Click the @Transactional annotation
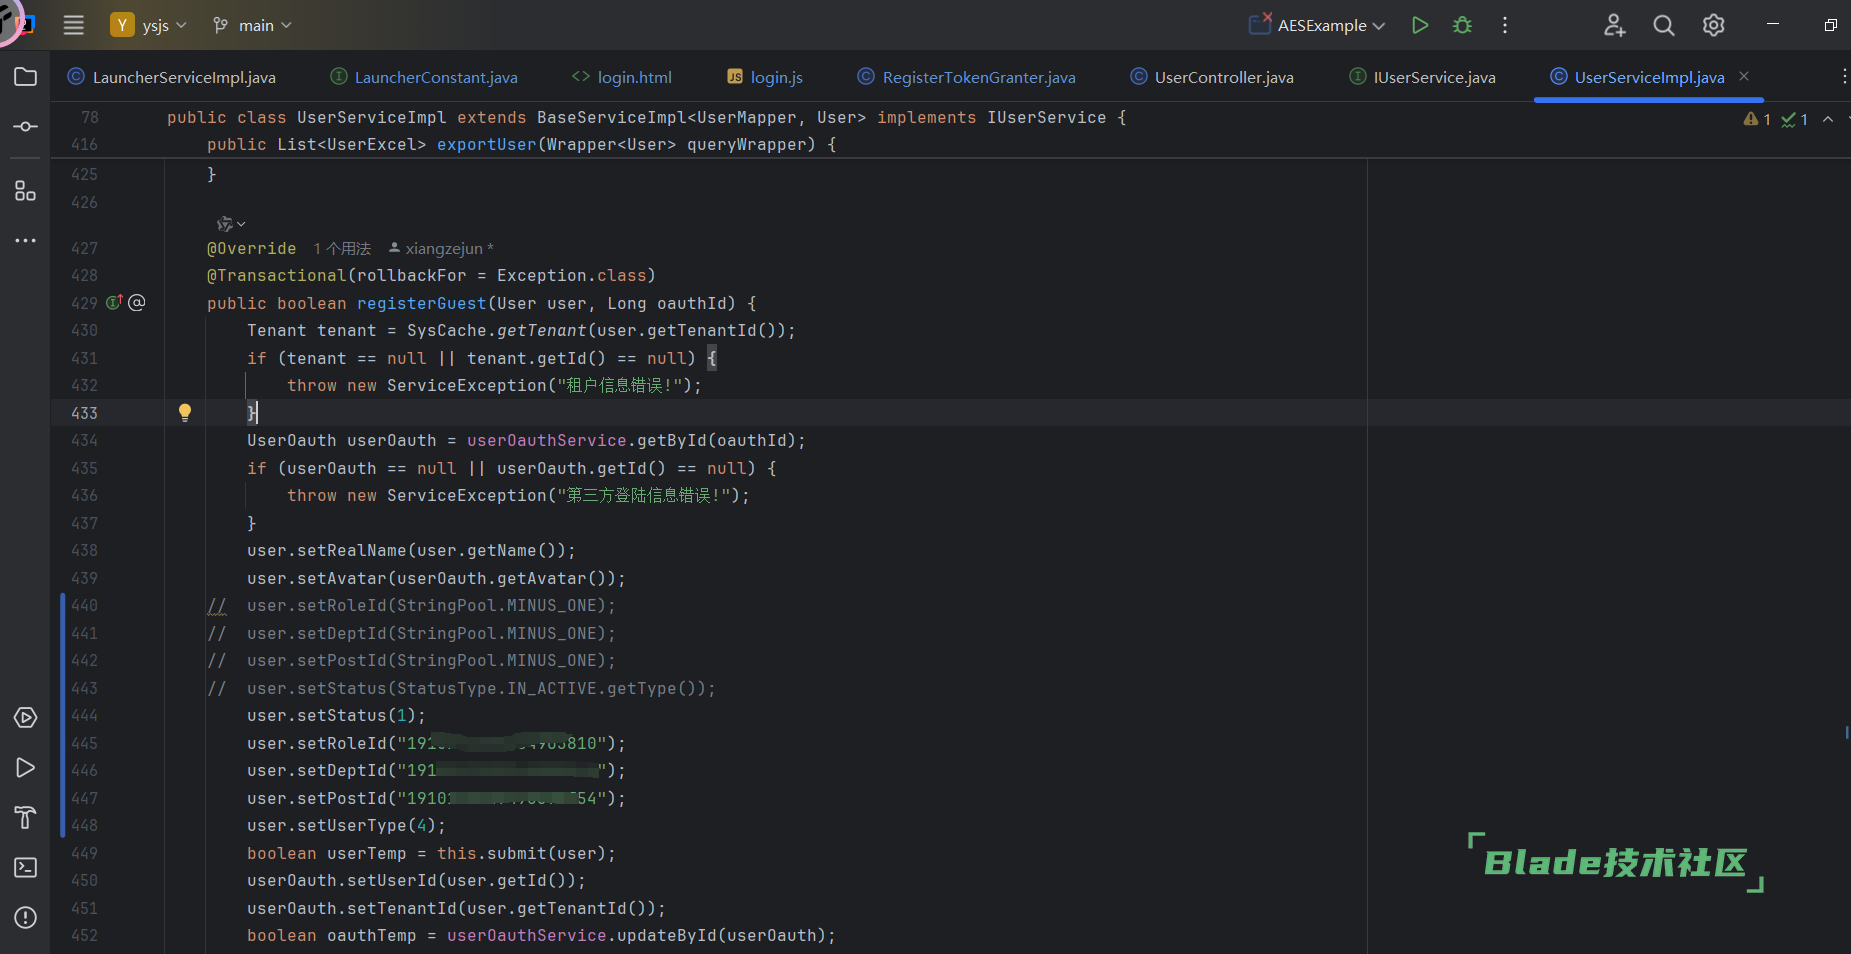Viewport: 1851px width, 954px height. click(276, 275)
